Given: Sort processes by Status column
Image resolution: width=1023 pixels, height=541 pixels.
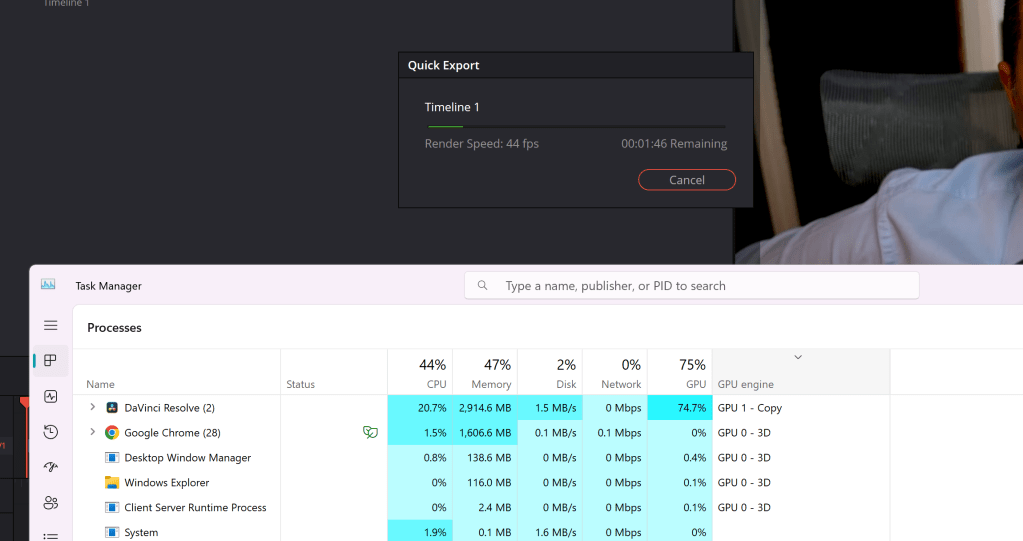Looking at the screenshot, I should pos(300,384).
